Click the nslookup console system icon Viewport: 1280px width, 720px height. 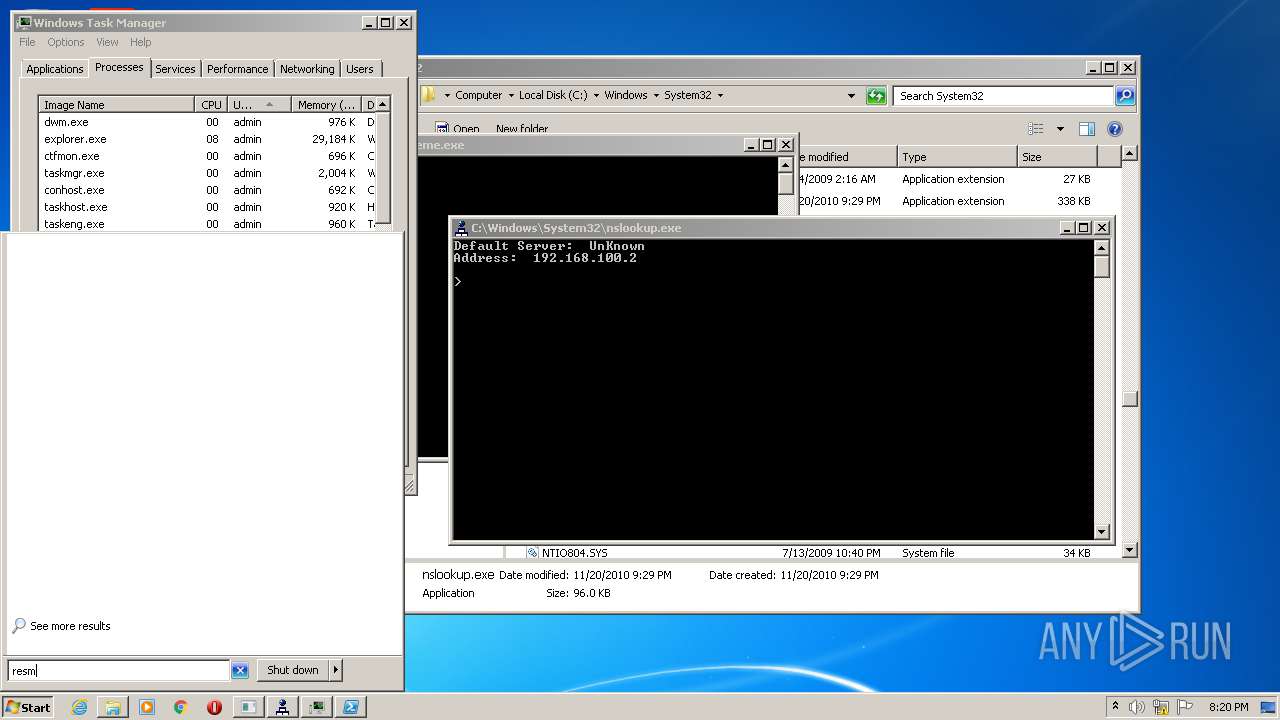461,228
